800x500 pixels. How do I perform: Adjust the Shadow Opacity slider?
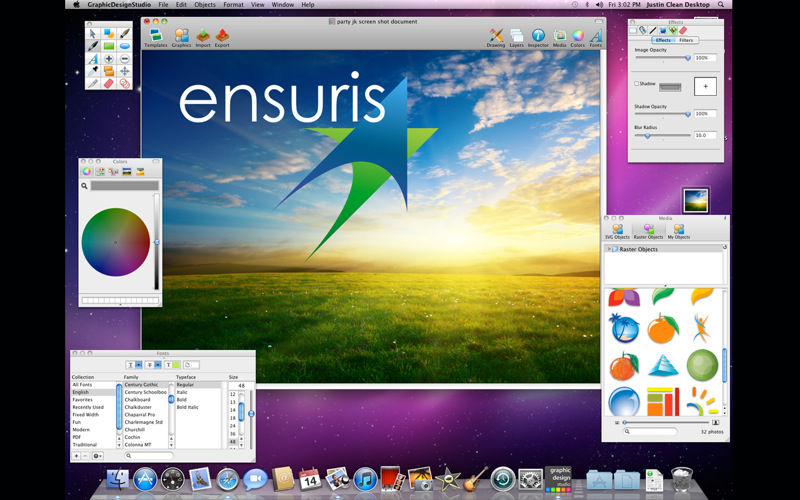663,114
